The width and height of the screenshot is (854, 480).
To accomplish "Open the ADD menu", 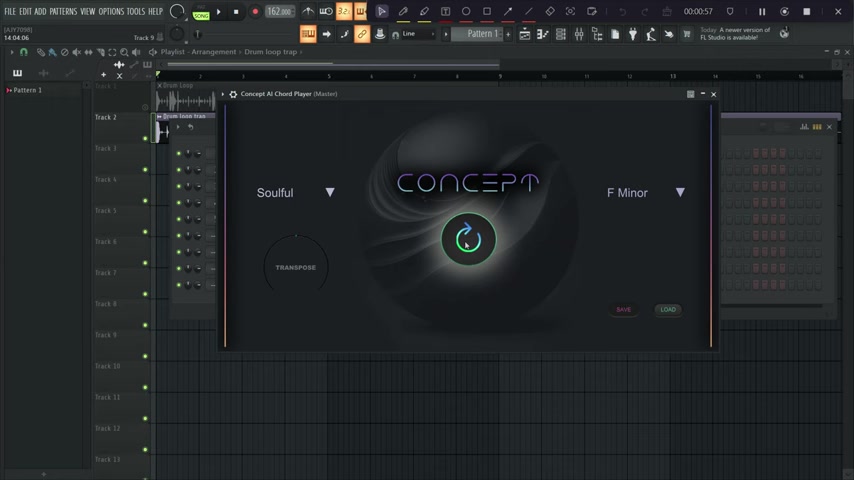I will tap(40, 11).
